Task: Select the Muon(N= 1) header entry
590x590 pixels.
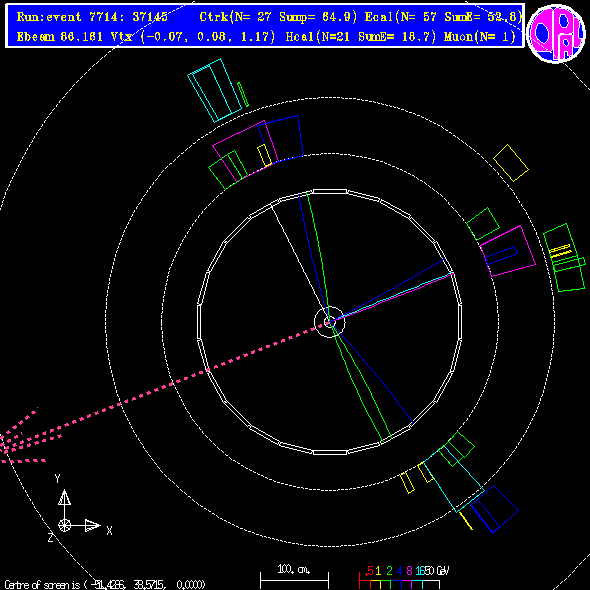Action: point(479,36)
